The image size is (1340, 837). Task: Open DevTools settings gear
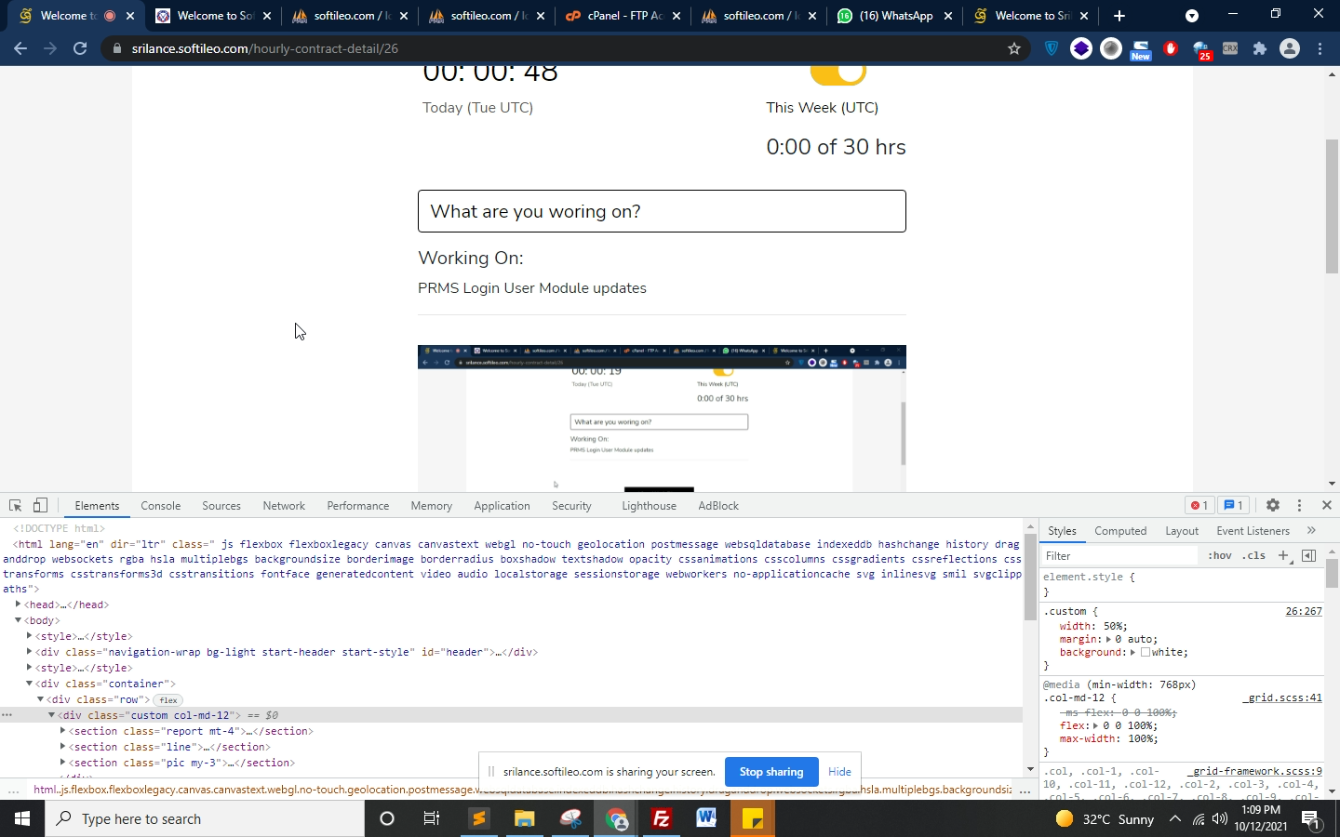(x=1272, y=506)
